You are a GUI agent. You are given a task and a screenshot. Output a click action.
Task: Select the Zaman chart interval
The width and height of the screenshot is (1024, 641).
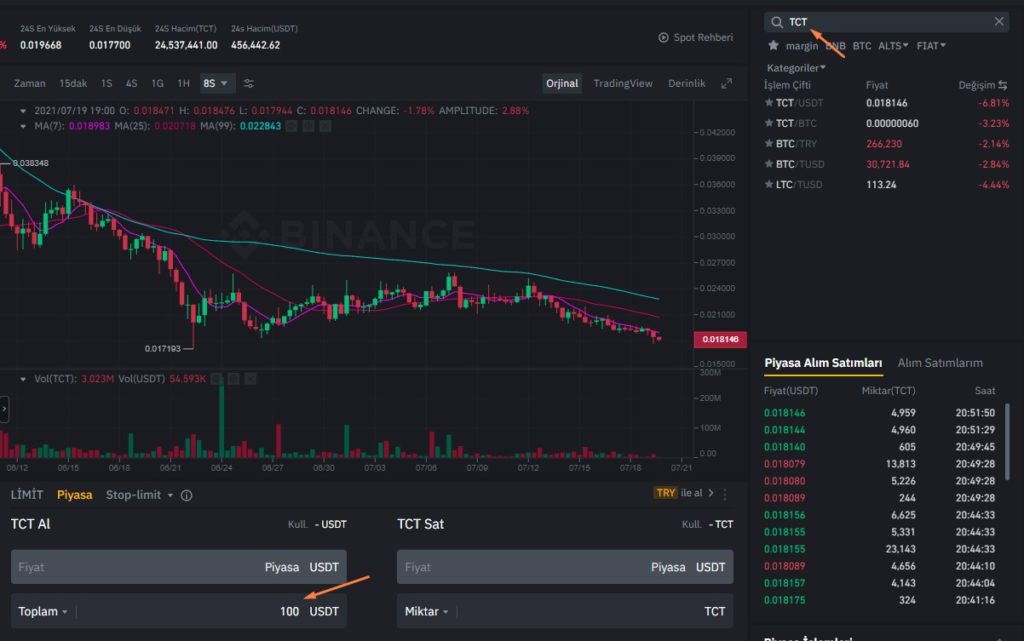[29, 84]
